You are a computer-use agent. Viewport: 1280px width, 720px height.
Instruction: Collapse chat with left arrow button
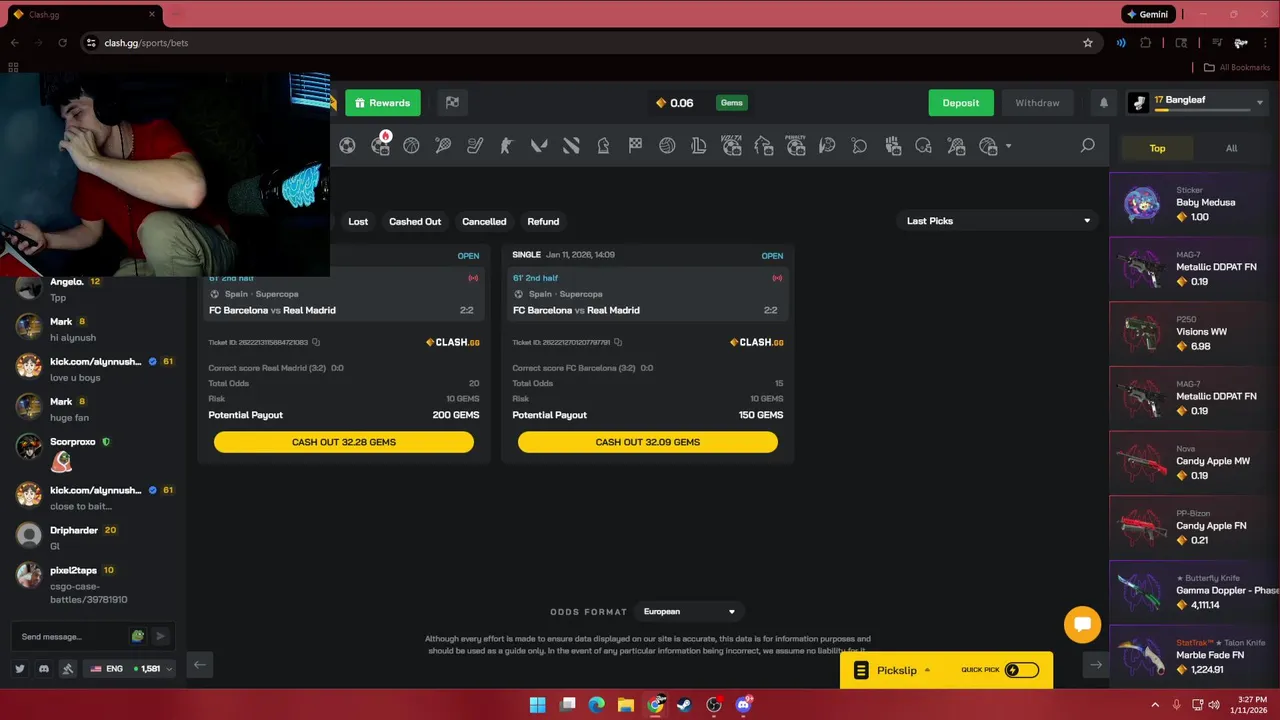click(x=199, y=665)
